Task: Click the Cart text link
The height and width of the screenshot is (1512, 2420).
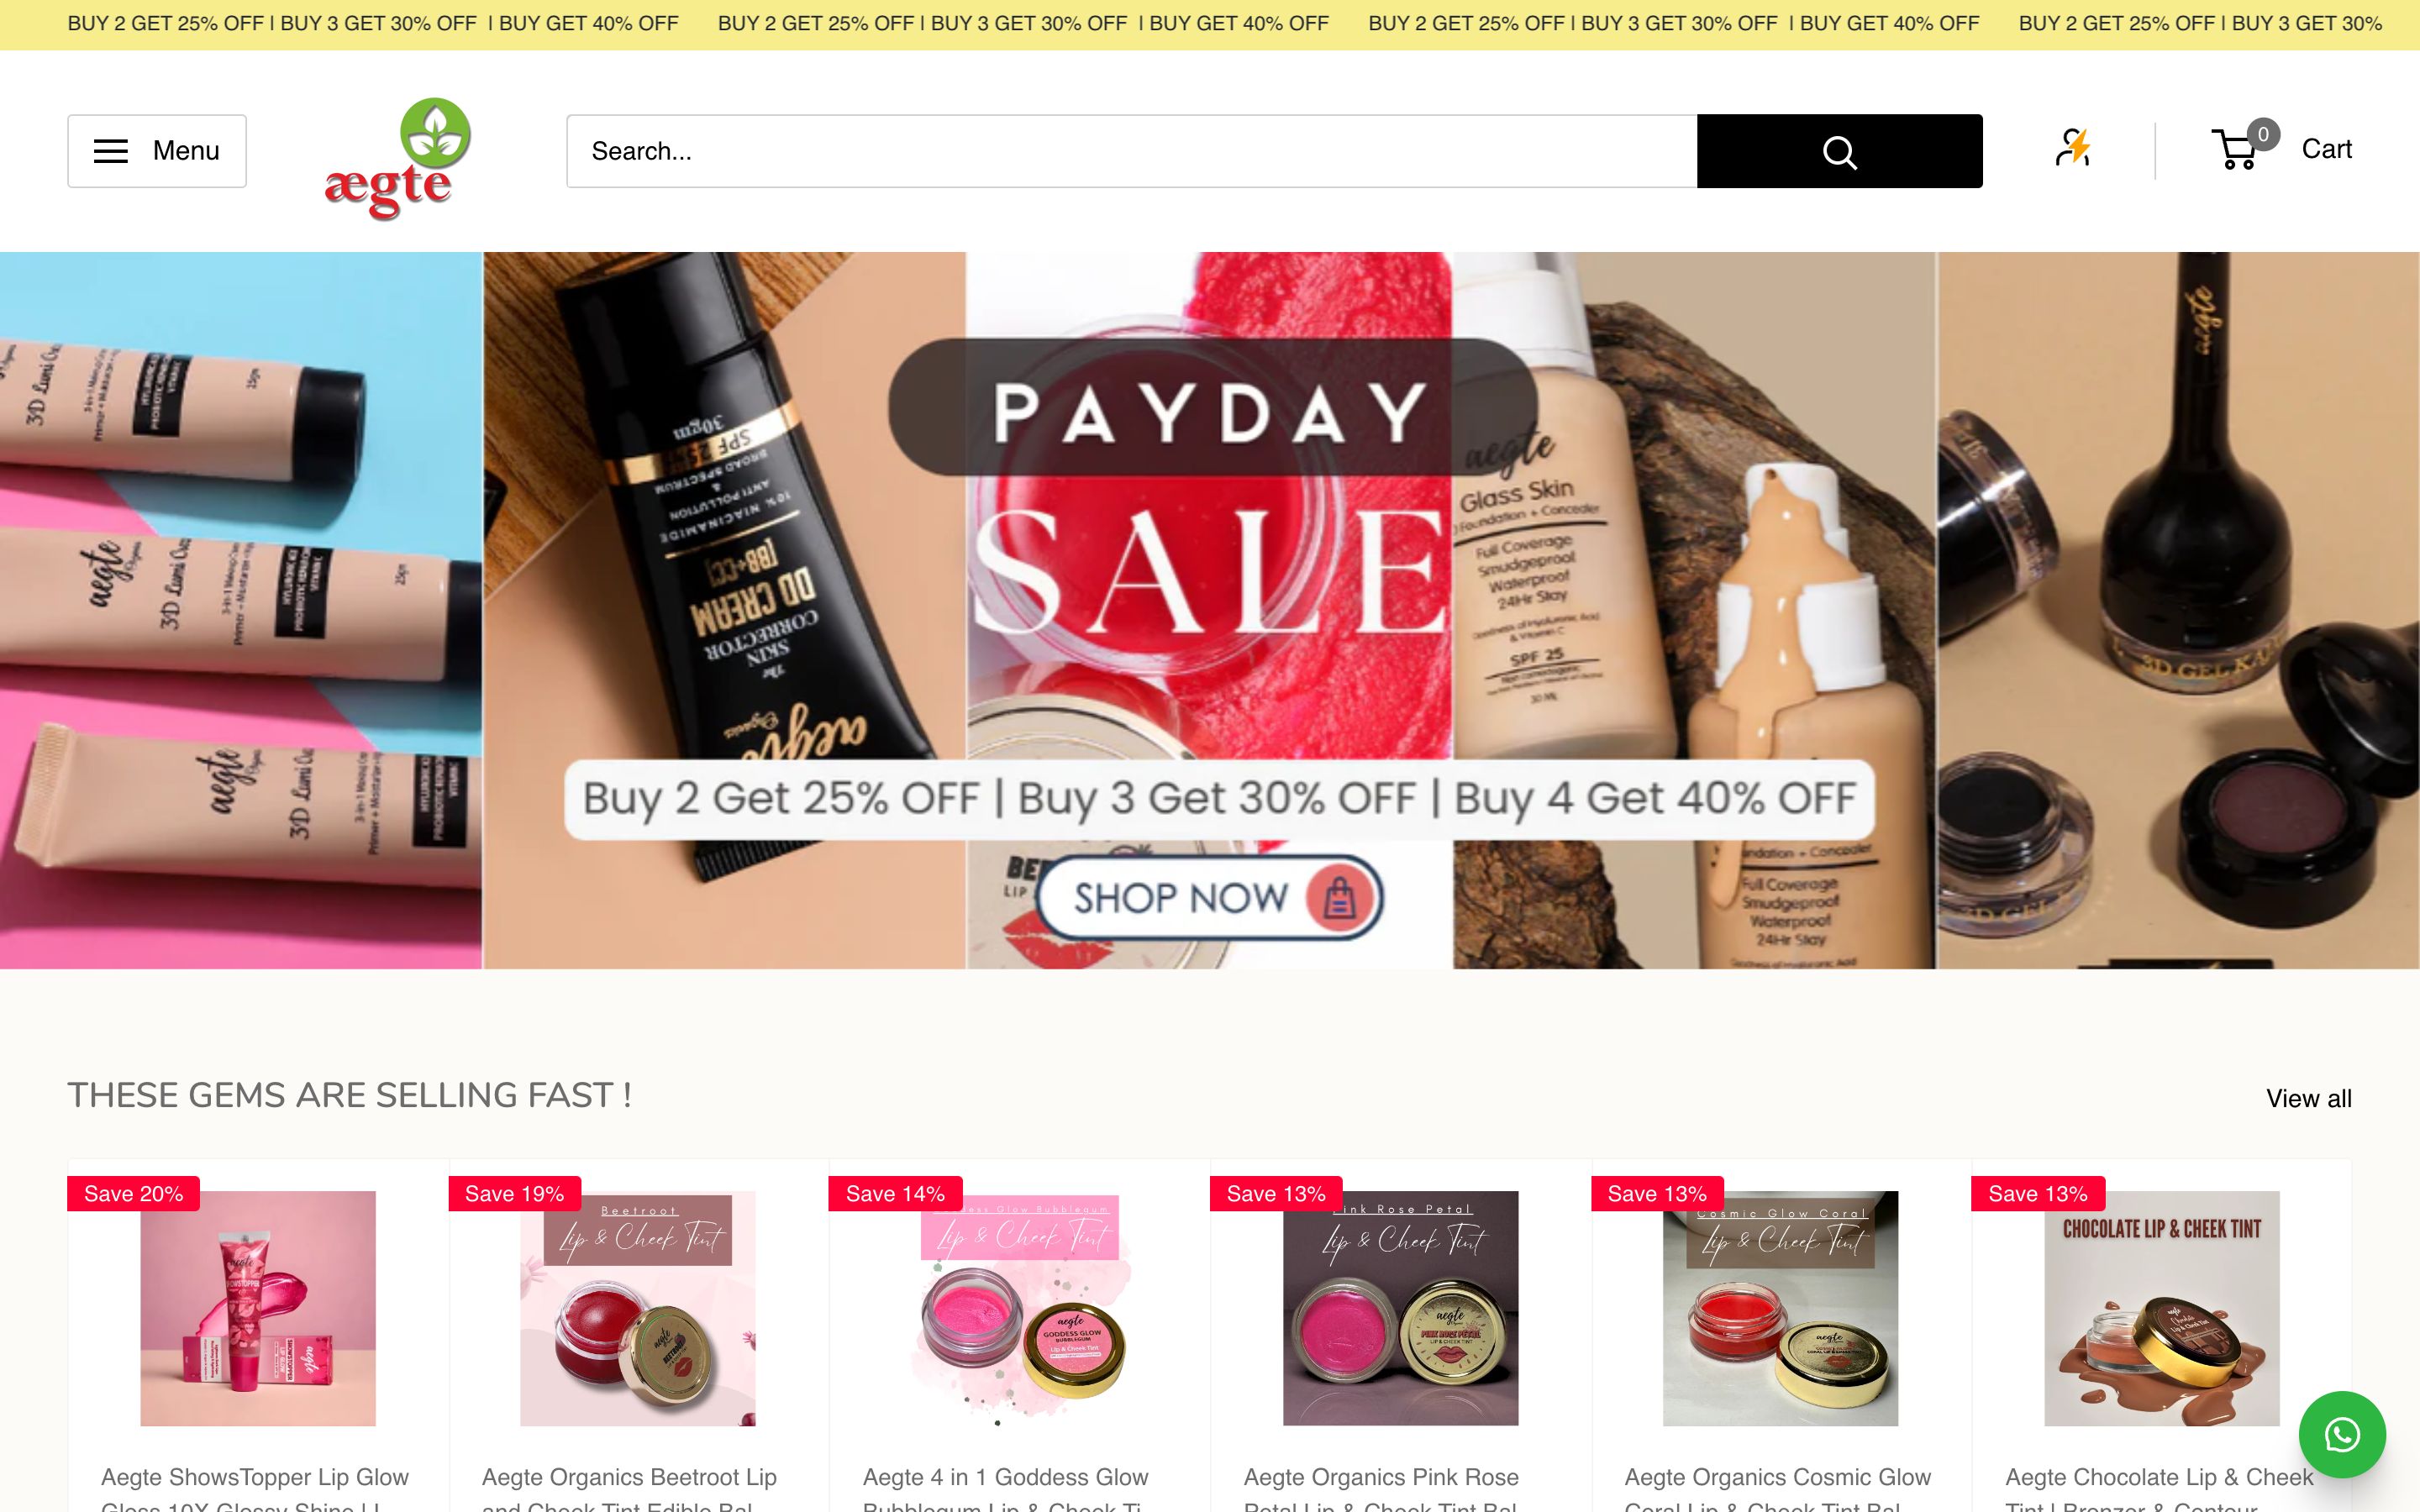Action: 2326,149
